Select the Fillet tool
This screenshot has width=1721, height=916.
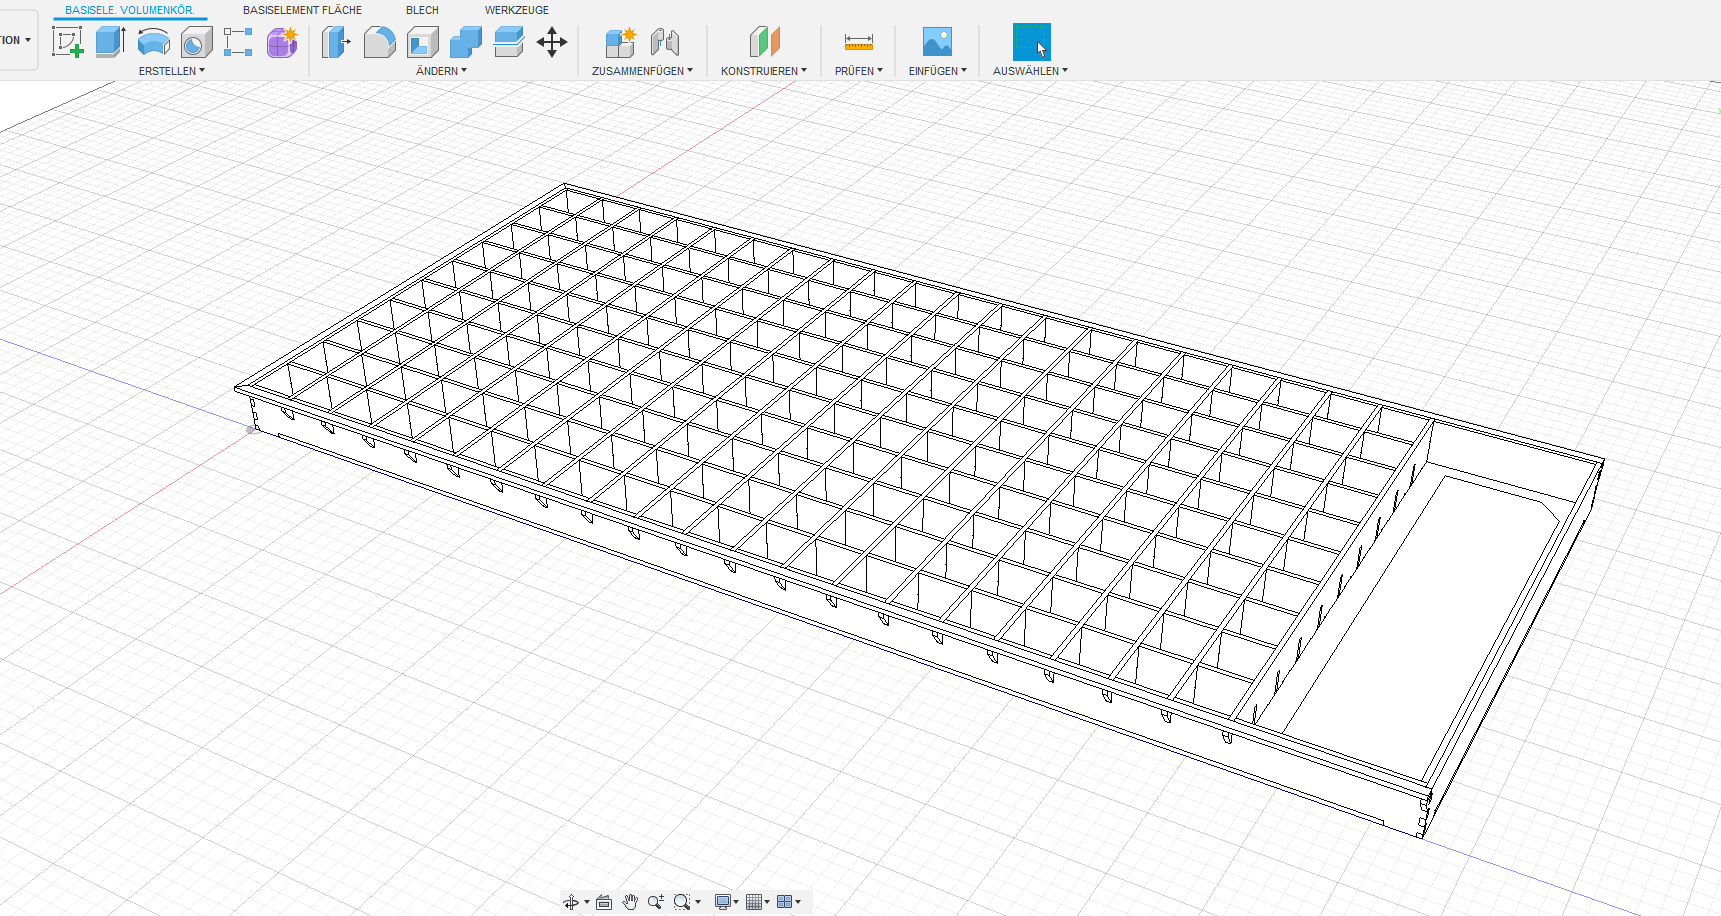[x=379, y=42]
